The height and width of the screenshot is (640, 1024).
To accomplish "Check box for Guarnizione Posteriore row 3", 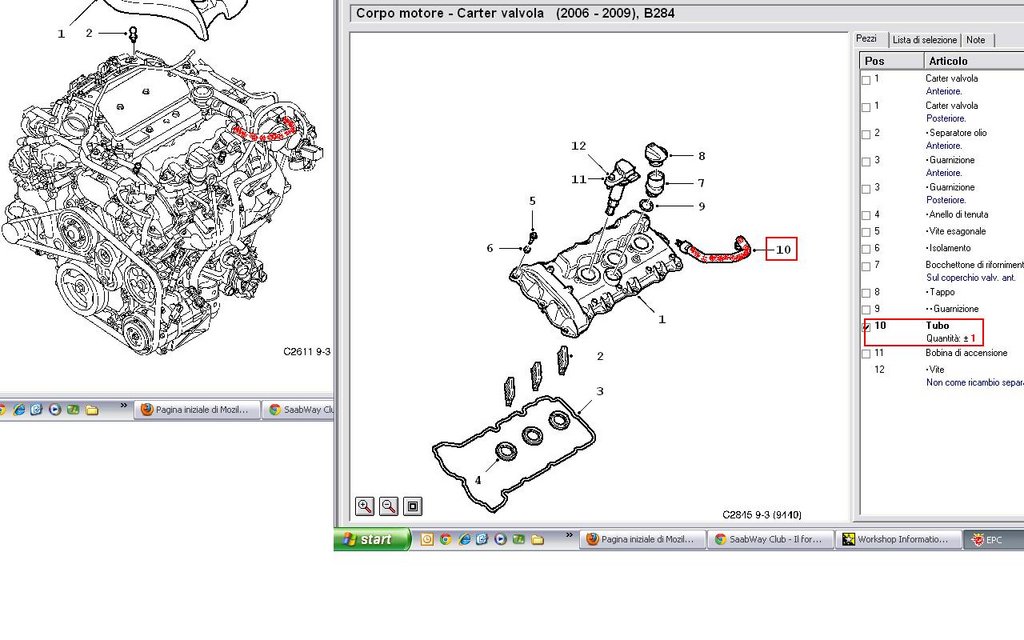I will point(866,189).
